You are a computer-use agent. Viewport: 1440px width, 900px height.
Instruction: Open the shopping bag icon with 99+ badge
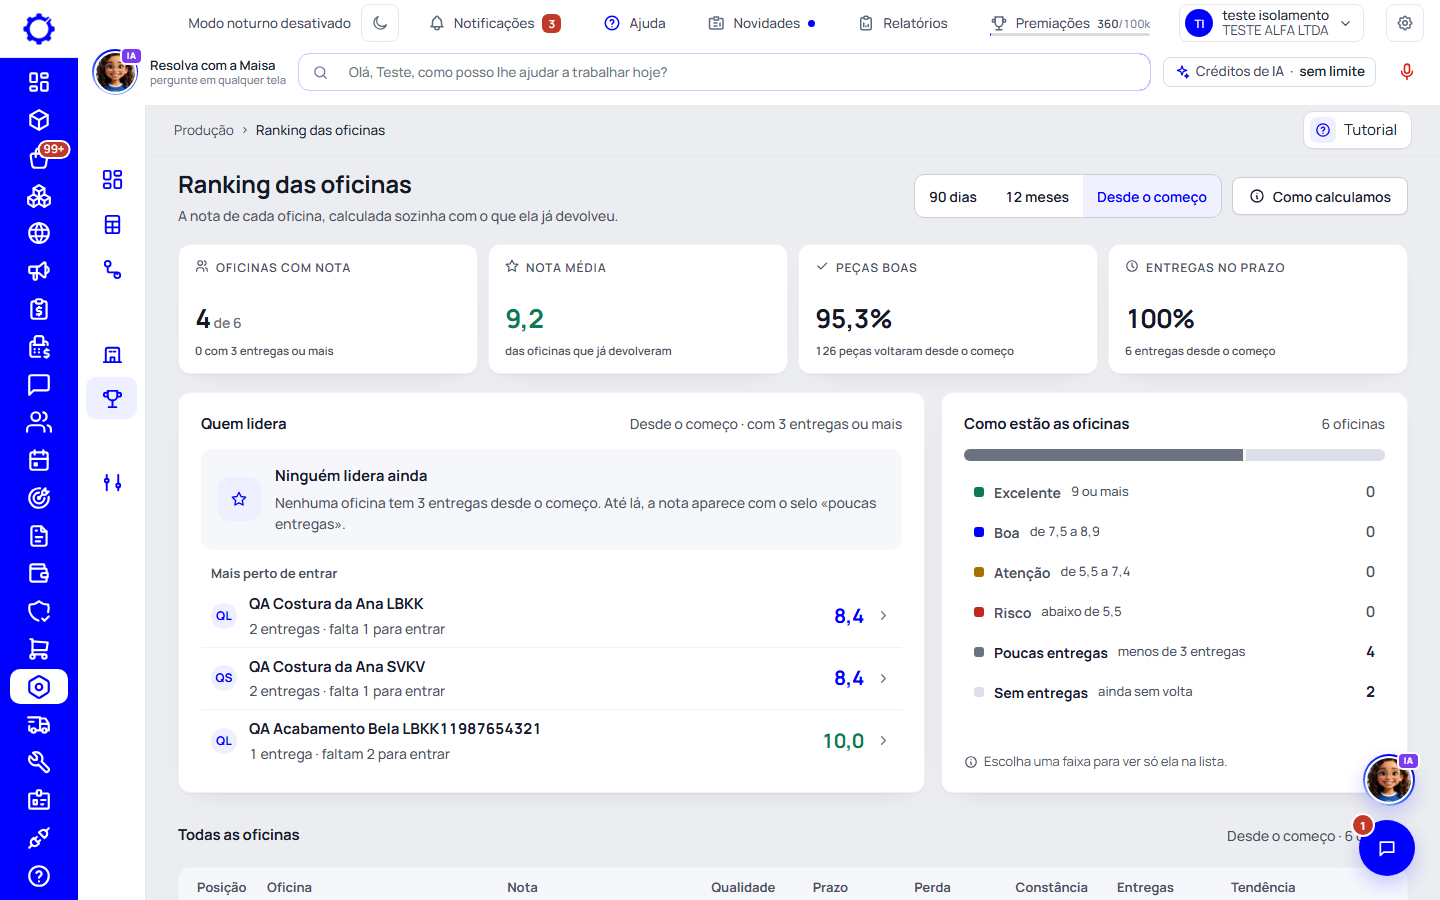click(x=39, y=158)
